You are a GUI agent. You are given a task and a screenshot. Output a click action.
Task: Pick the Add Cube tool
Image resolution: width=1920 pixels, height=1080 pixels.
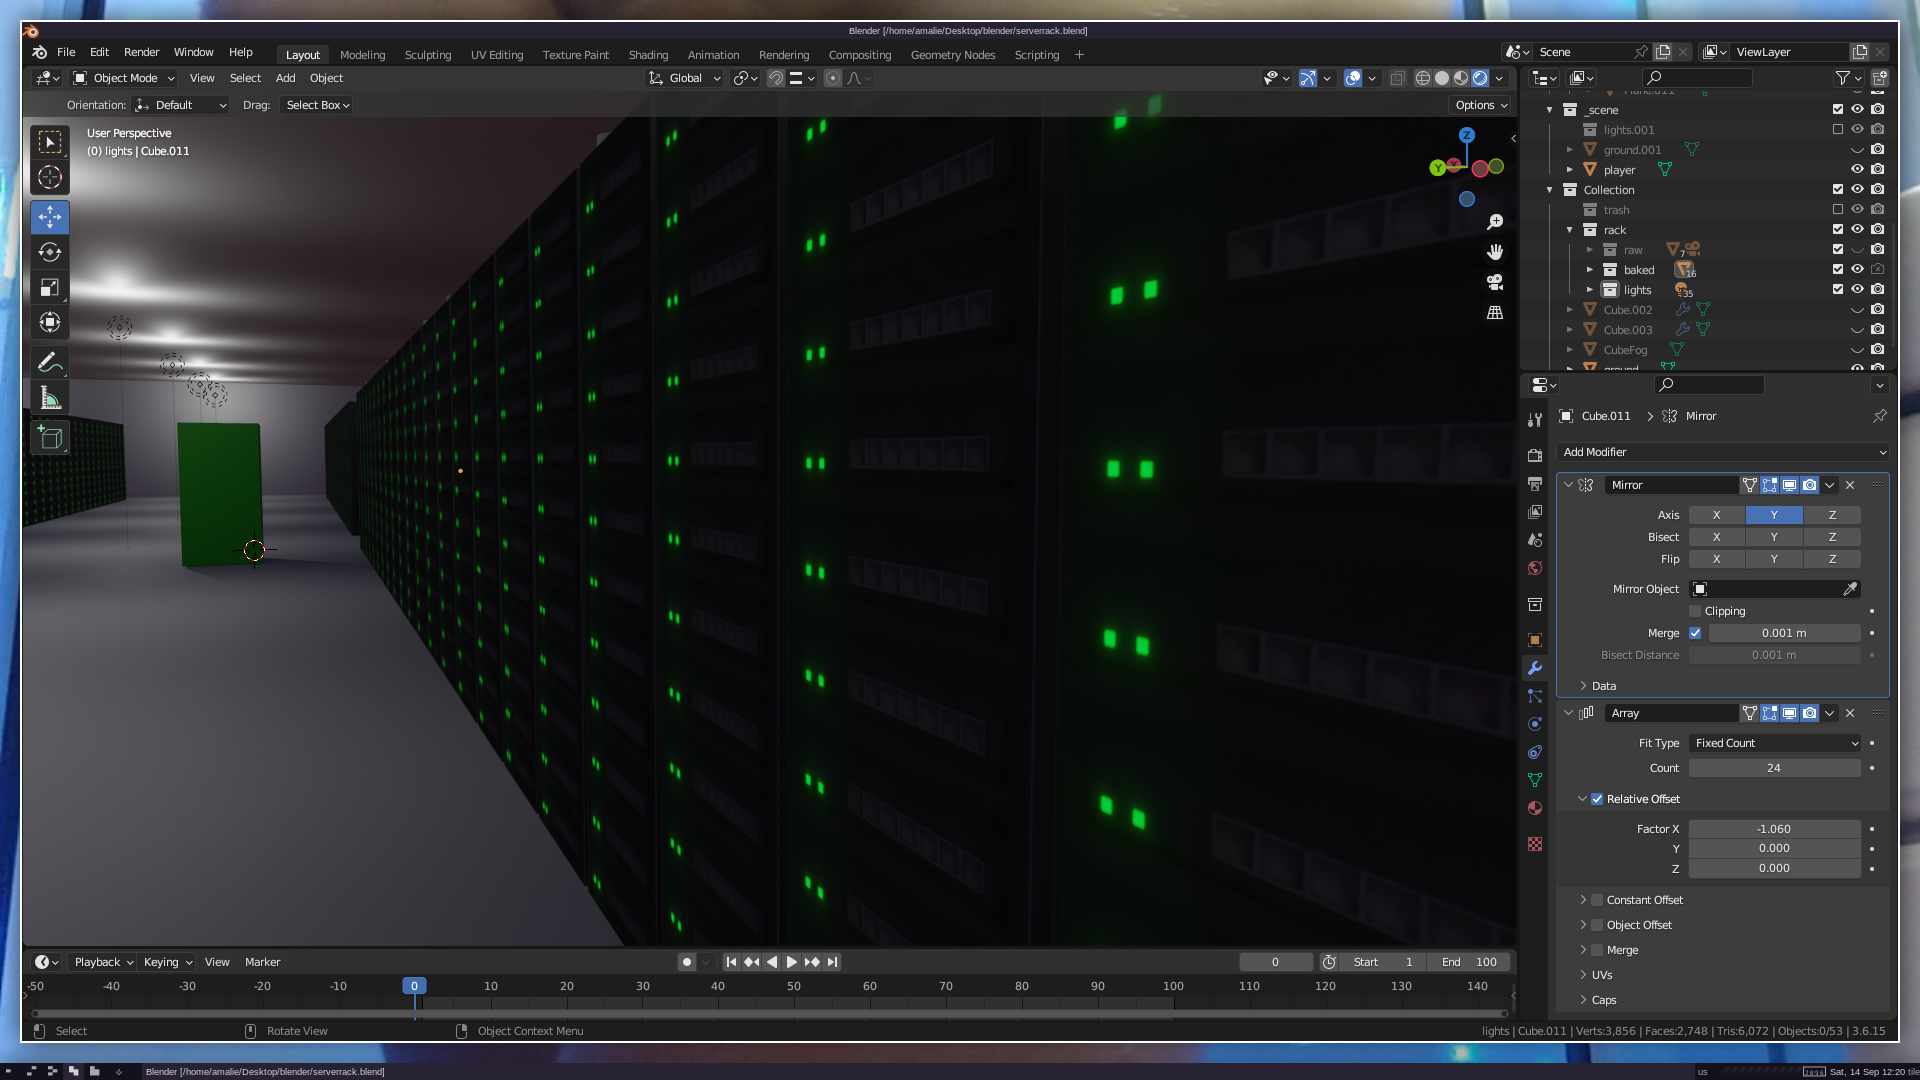point(50,437)
